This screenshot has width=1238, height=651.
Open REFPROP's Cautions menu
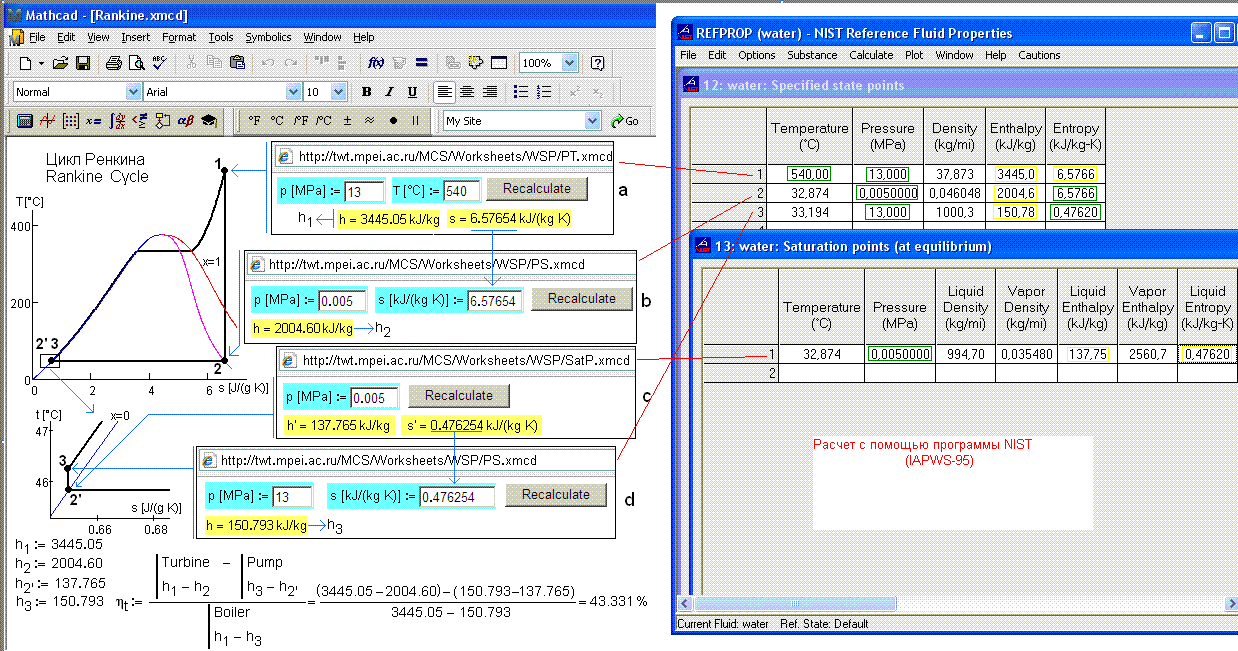[1039, 55]
